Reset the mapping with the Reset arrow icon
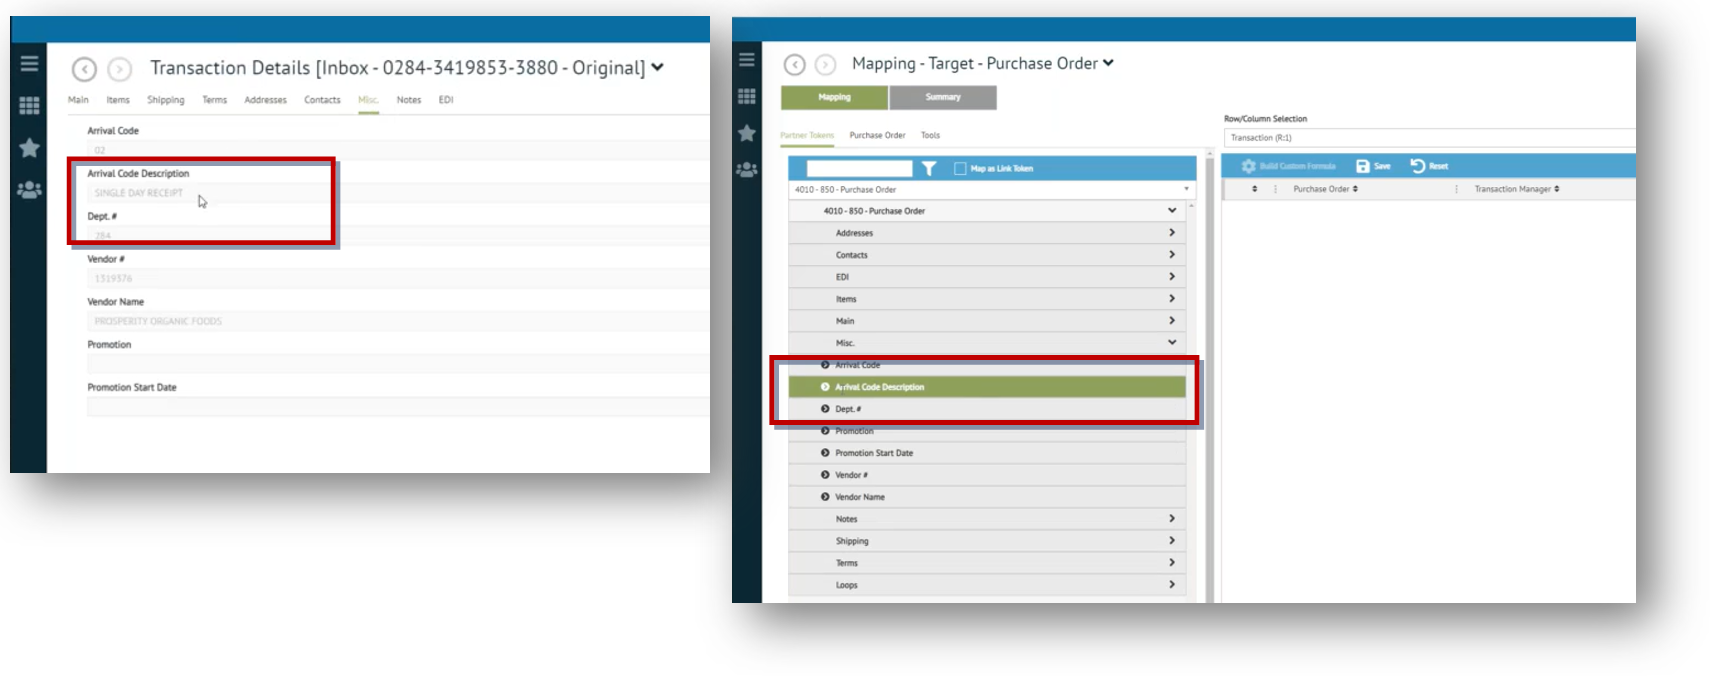 pyautogui.click(x=1417, y=166)
